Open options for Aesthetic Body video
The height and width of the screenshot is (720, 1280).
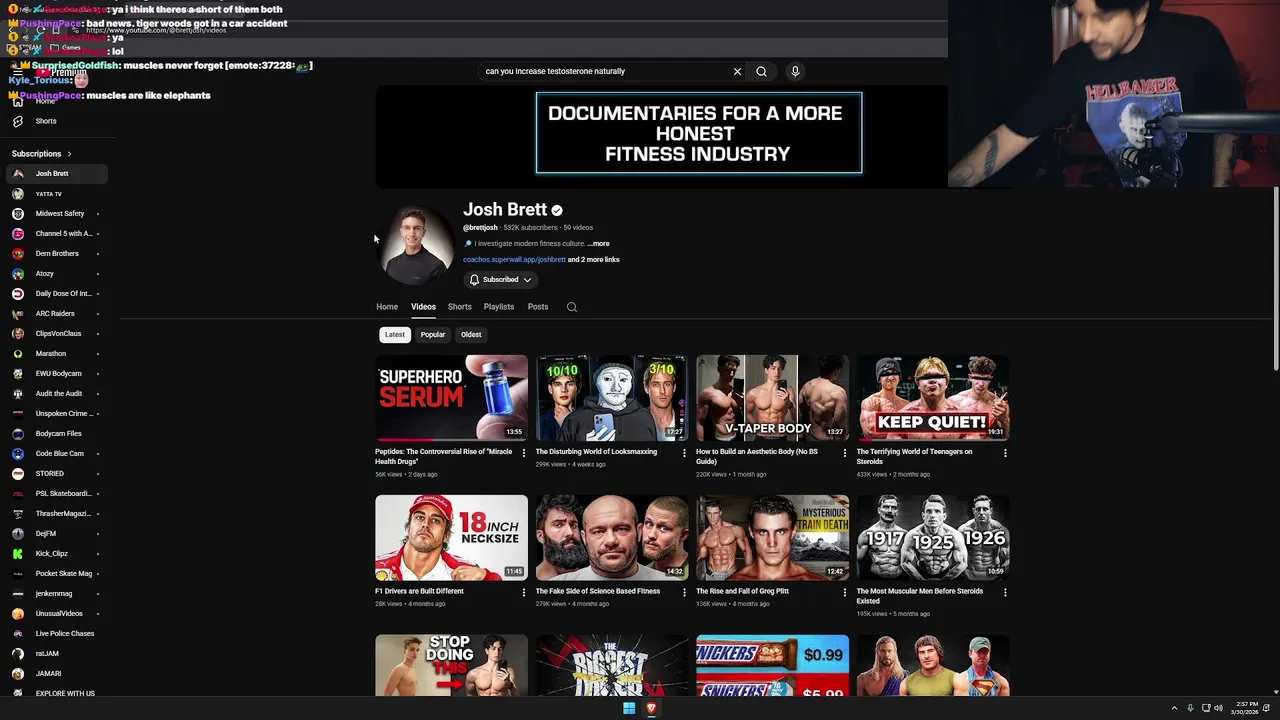[845, 453]
